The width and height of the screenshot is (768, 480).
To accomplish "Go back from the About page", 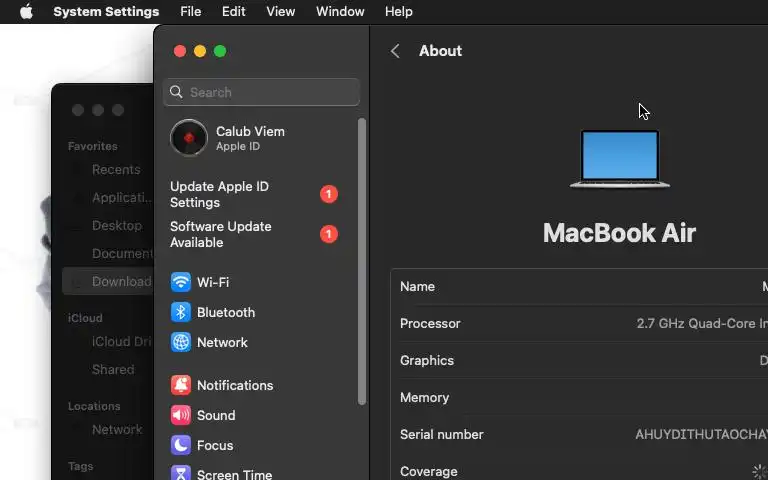I will point(395,51).
